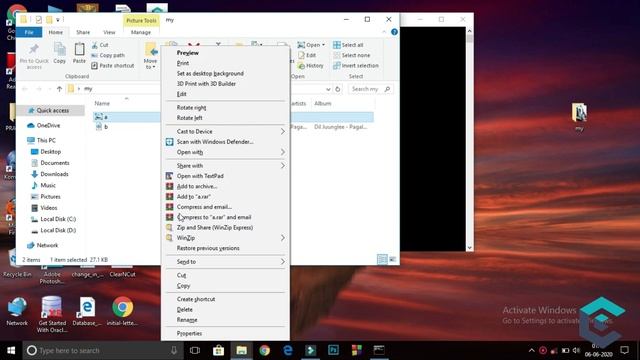Click Invert selection in the ribbon
Screen dimensions: 640x360
point(356,65)
